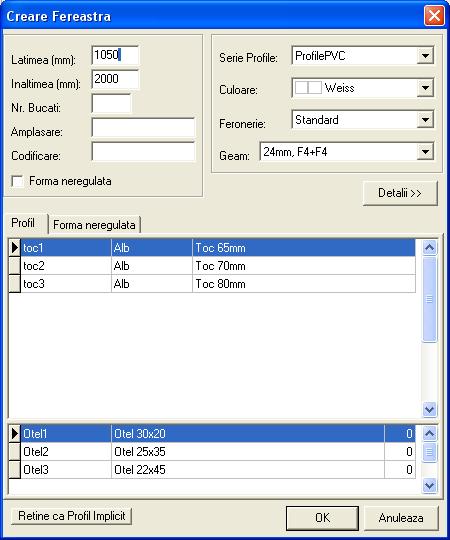This screenshot has width=450, height=540.
Task: Click the scroll-up arrow of the profile list
Action: point(429,247)
